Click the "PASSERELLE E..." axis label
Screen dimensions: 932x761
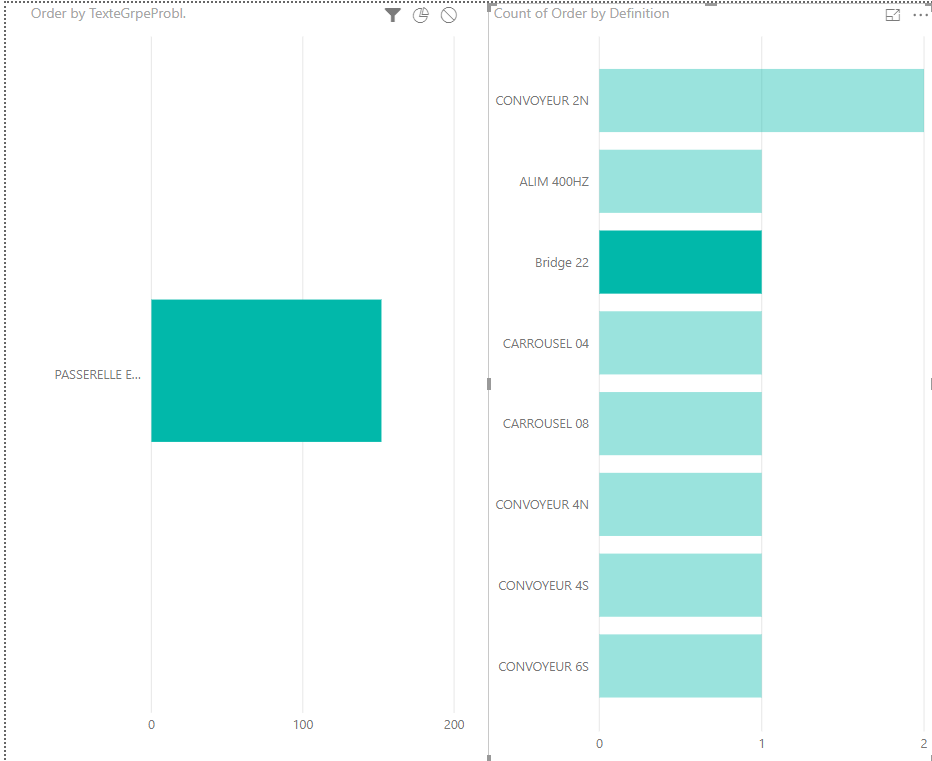97,375
